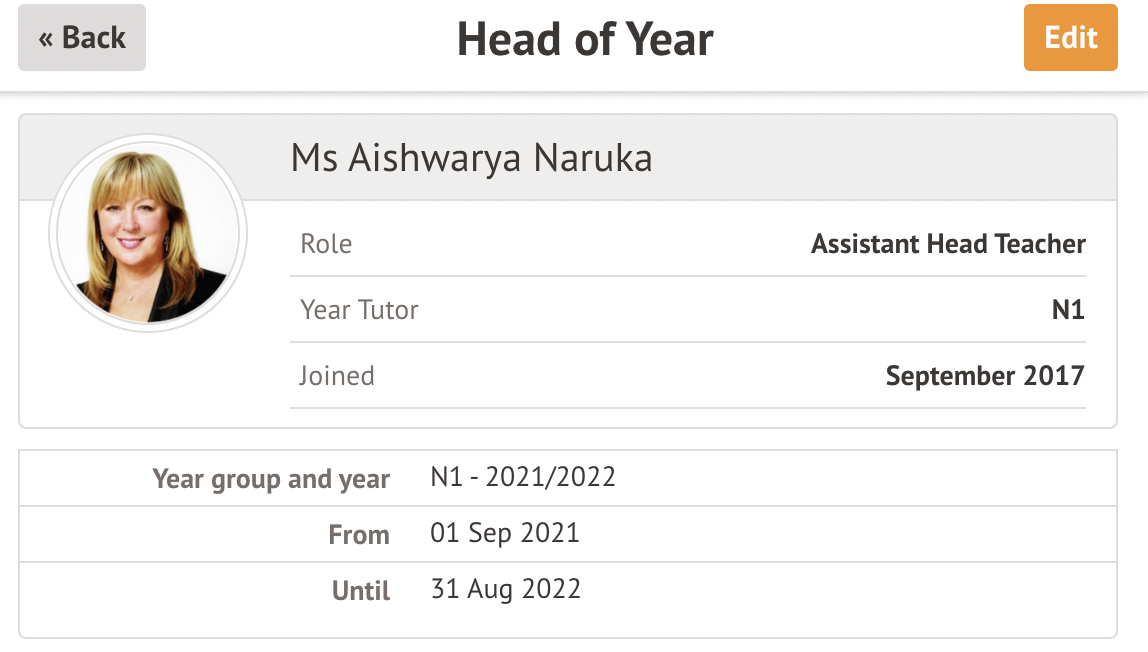Select the 01 Sep 2021 start date

pyautogui.click(x=505, y=533)
